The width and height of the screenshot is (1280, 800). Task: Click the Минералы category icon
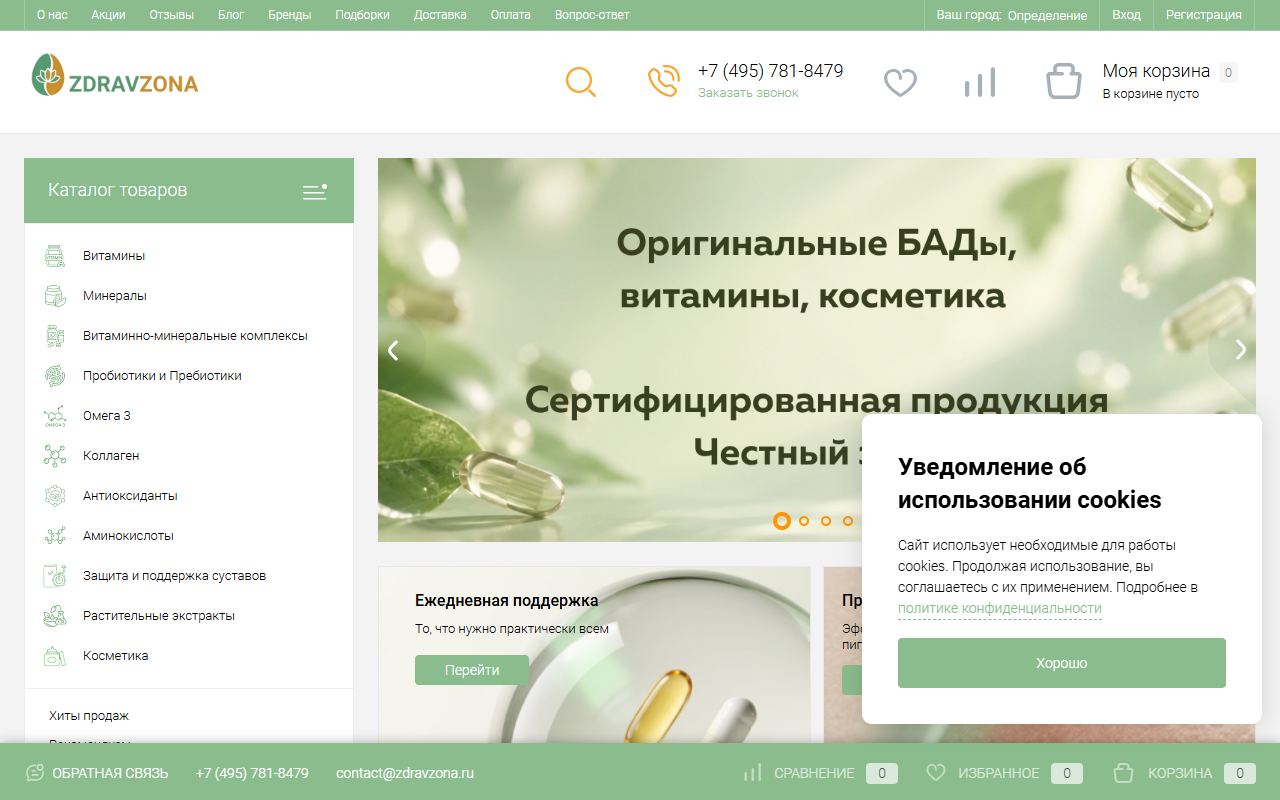(55, 296)
